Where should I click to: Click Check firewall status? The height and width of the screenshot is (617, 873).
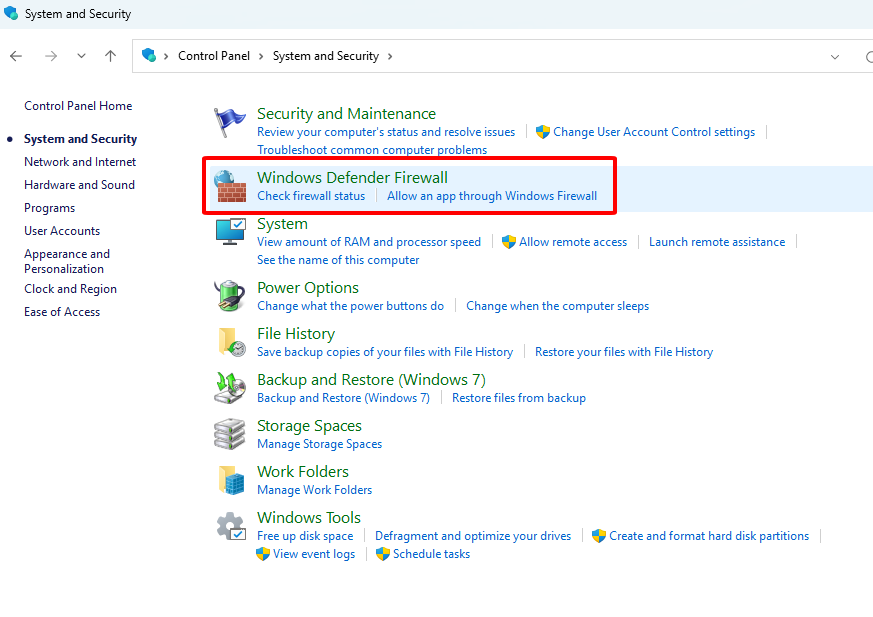point(311,196)
